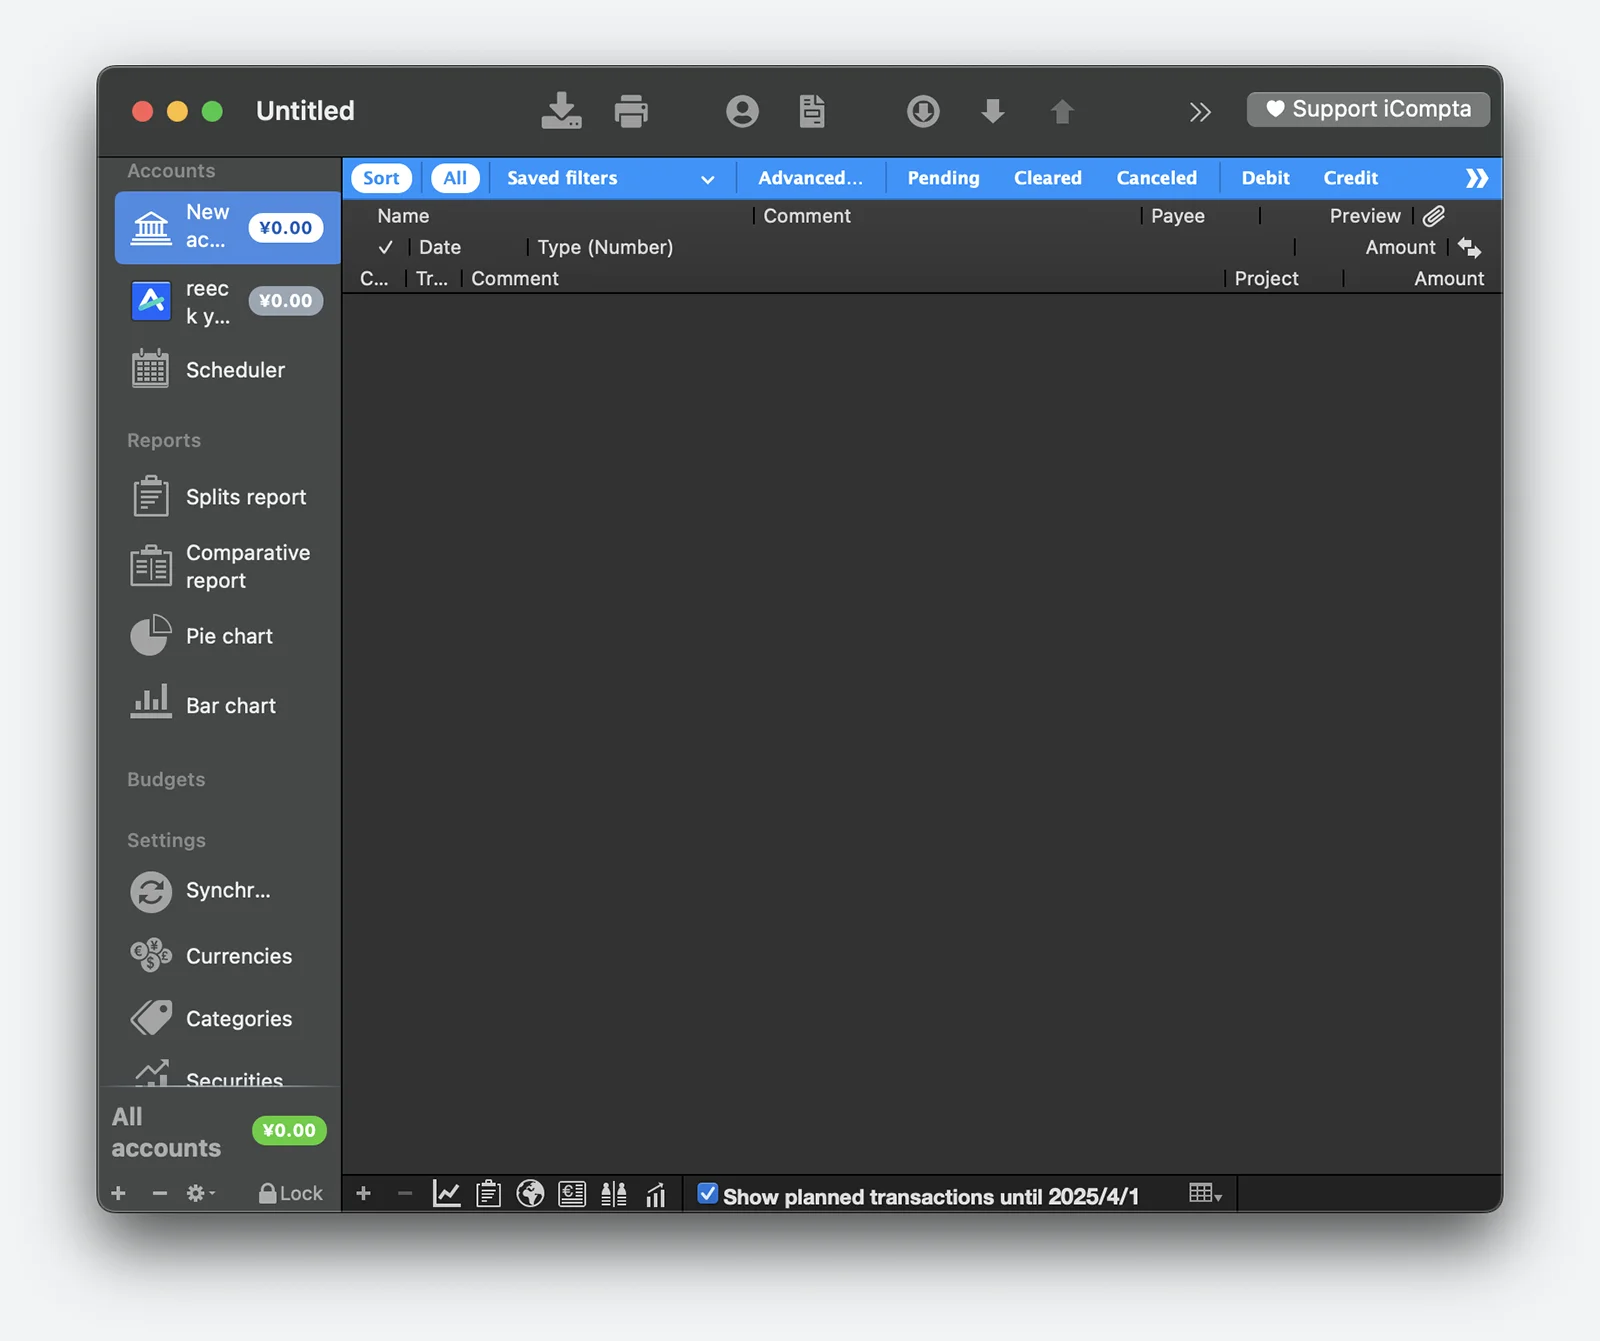The image size is (1600, 1341).
Task: Open the sidebar gear actions menu
Action: coord(200,1193)
